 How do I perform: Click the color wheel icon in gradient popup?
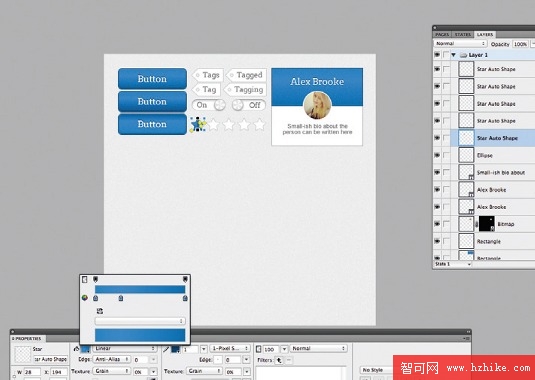point(85,298)
